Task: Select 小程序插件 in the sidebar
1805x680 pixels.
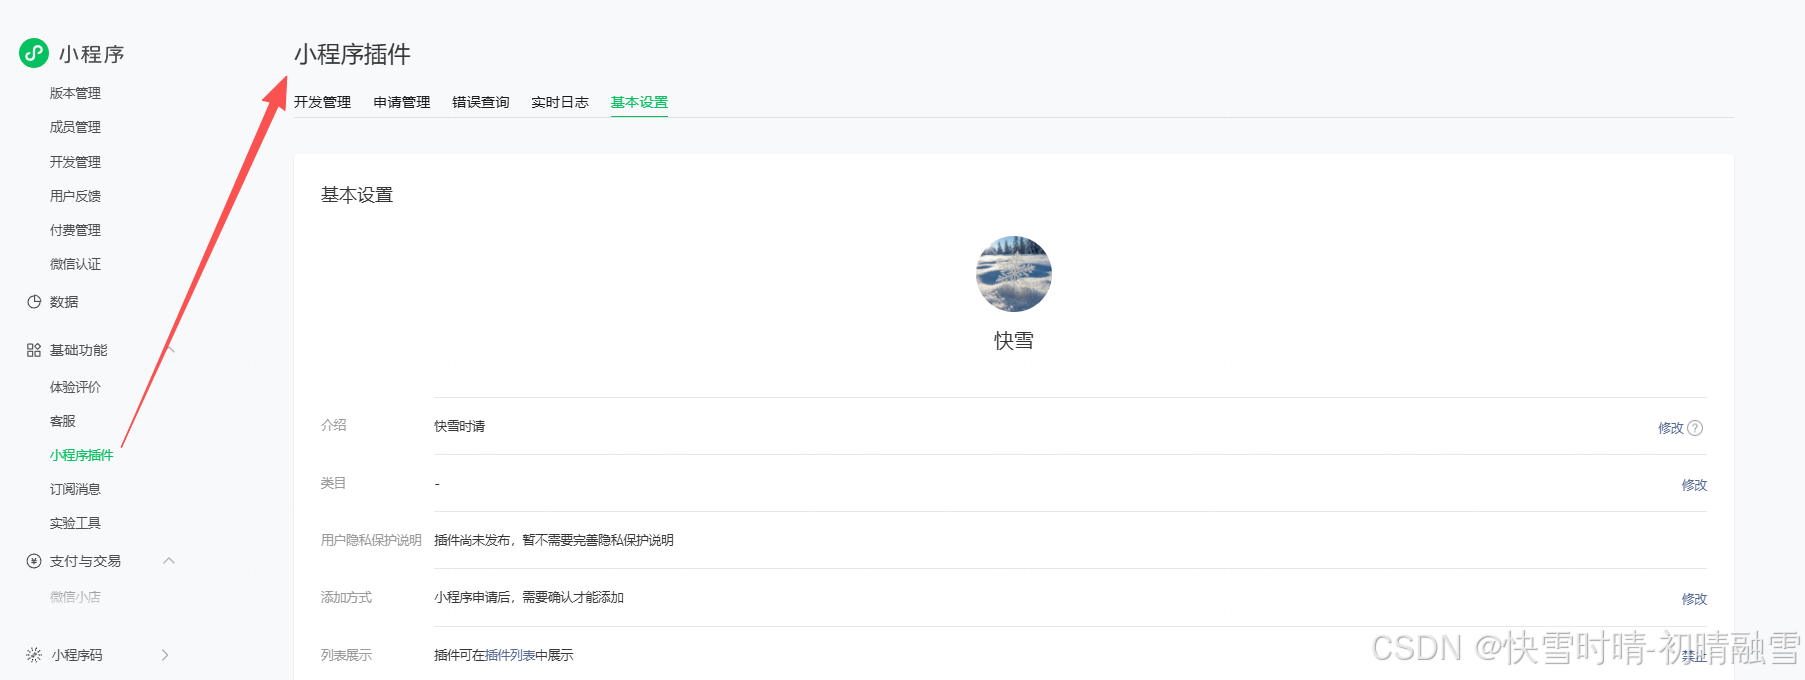Action: tap(82, 455)
